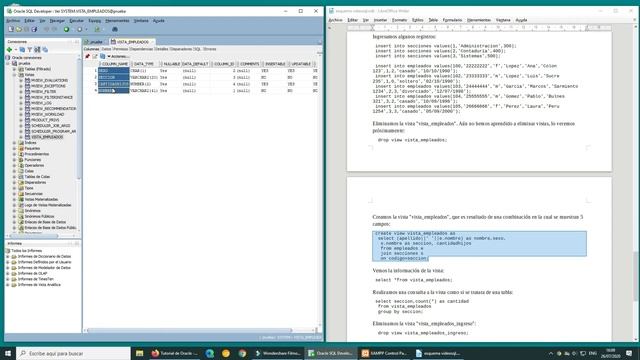Screen dimensions: 640x360
Task: Click green plus New Connection icon
Action: pyautogui.click(x=9, y=49)
